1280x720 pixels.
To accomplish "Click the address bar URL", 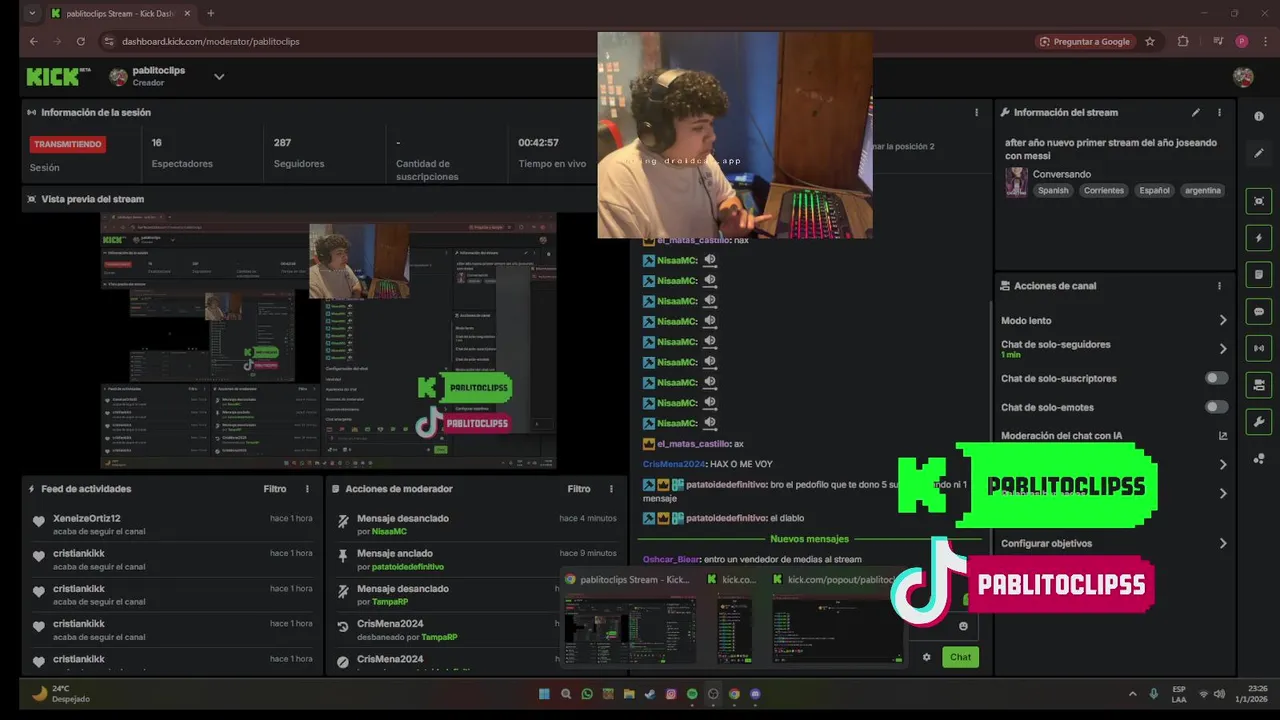I will click(x=211, y=41).
